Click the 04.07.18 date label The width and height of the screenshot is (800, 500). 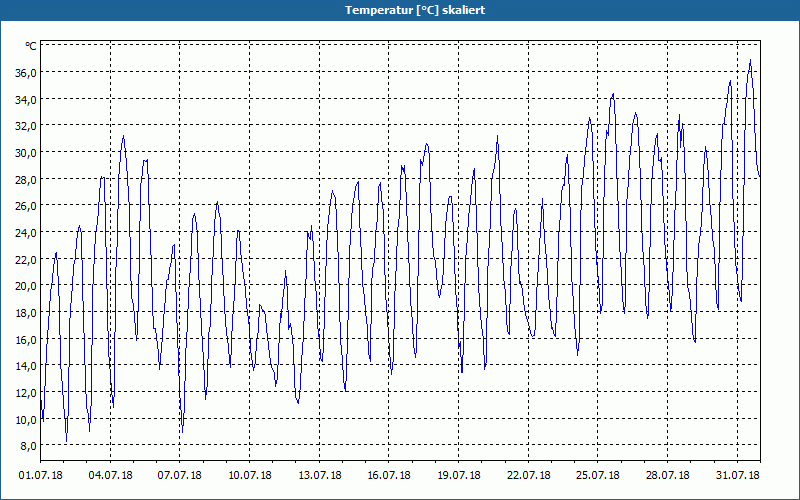tap(110, 475)
